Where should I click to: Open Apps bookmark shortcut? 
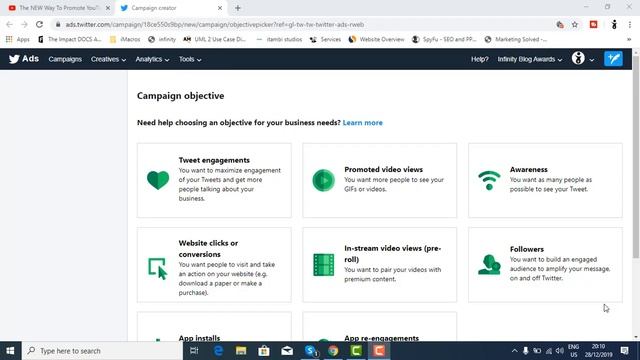coord(18,39)
